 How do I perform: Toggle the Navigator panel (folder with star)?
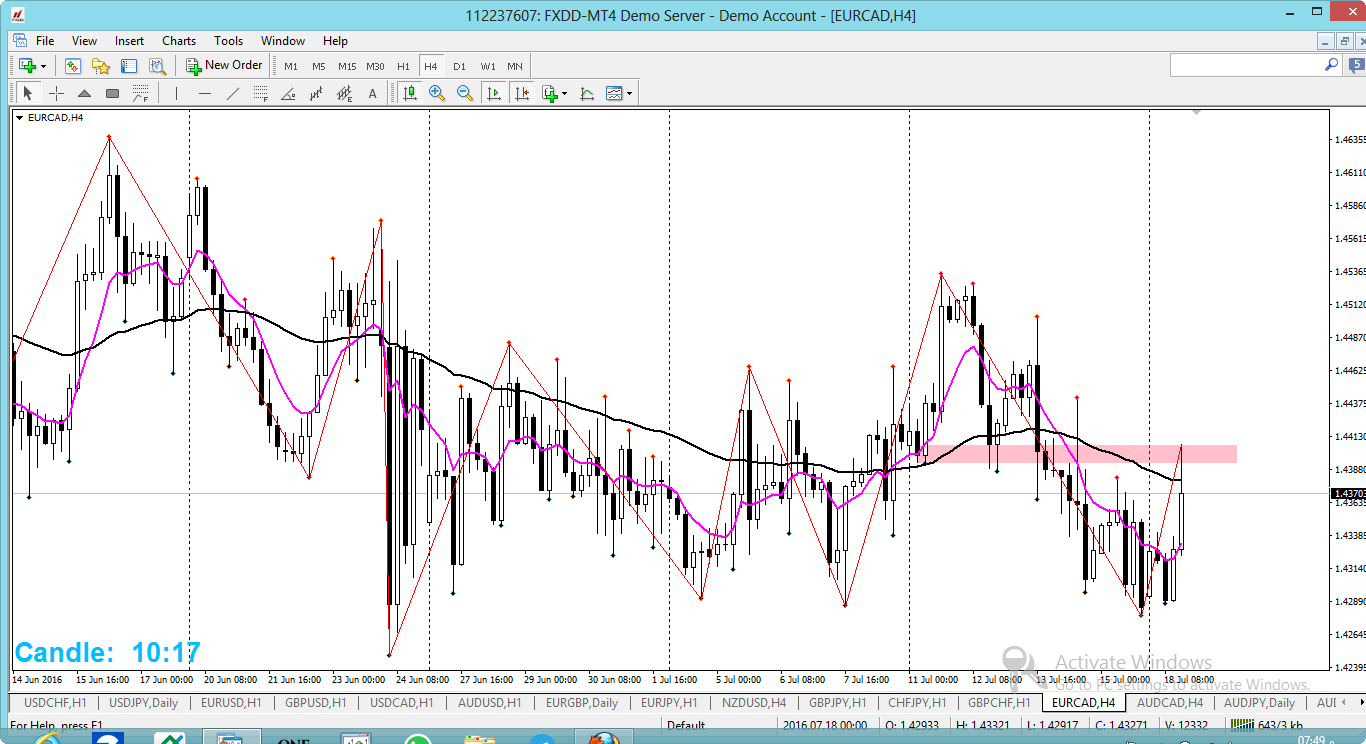tap(100, 66)
